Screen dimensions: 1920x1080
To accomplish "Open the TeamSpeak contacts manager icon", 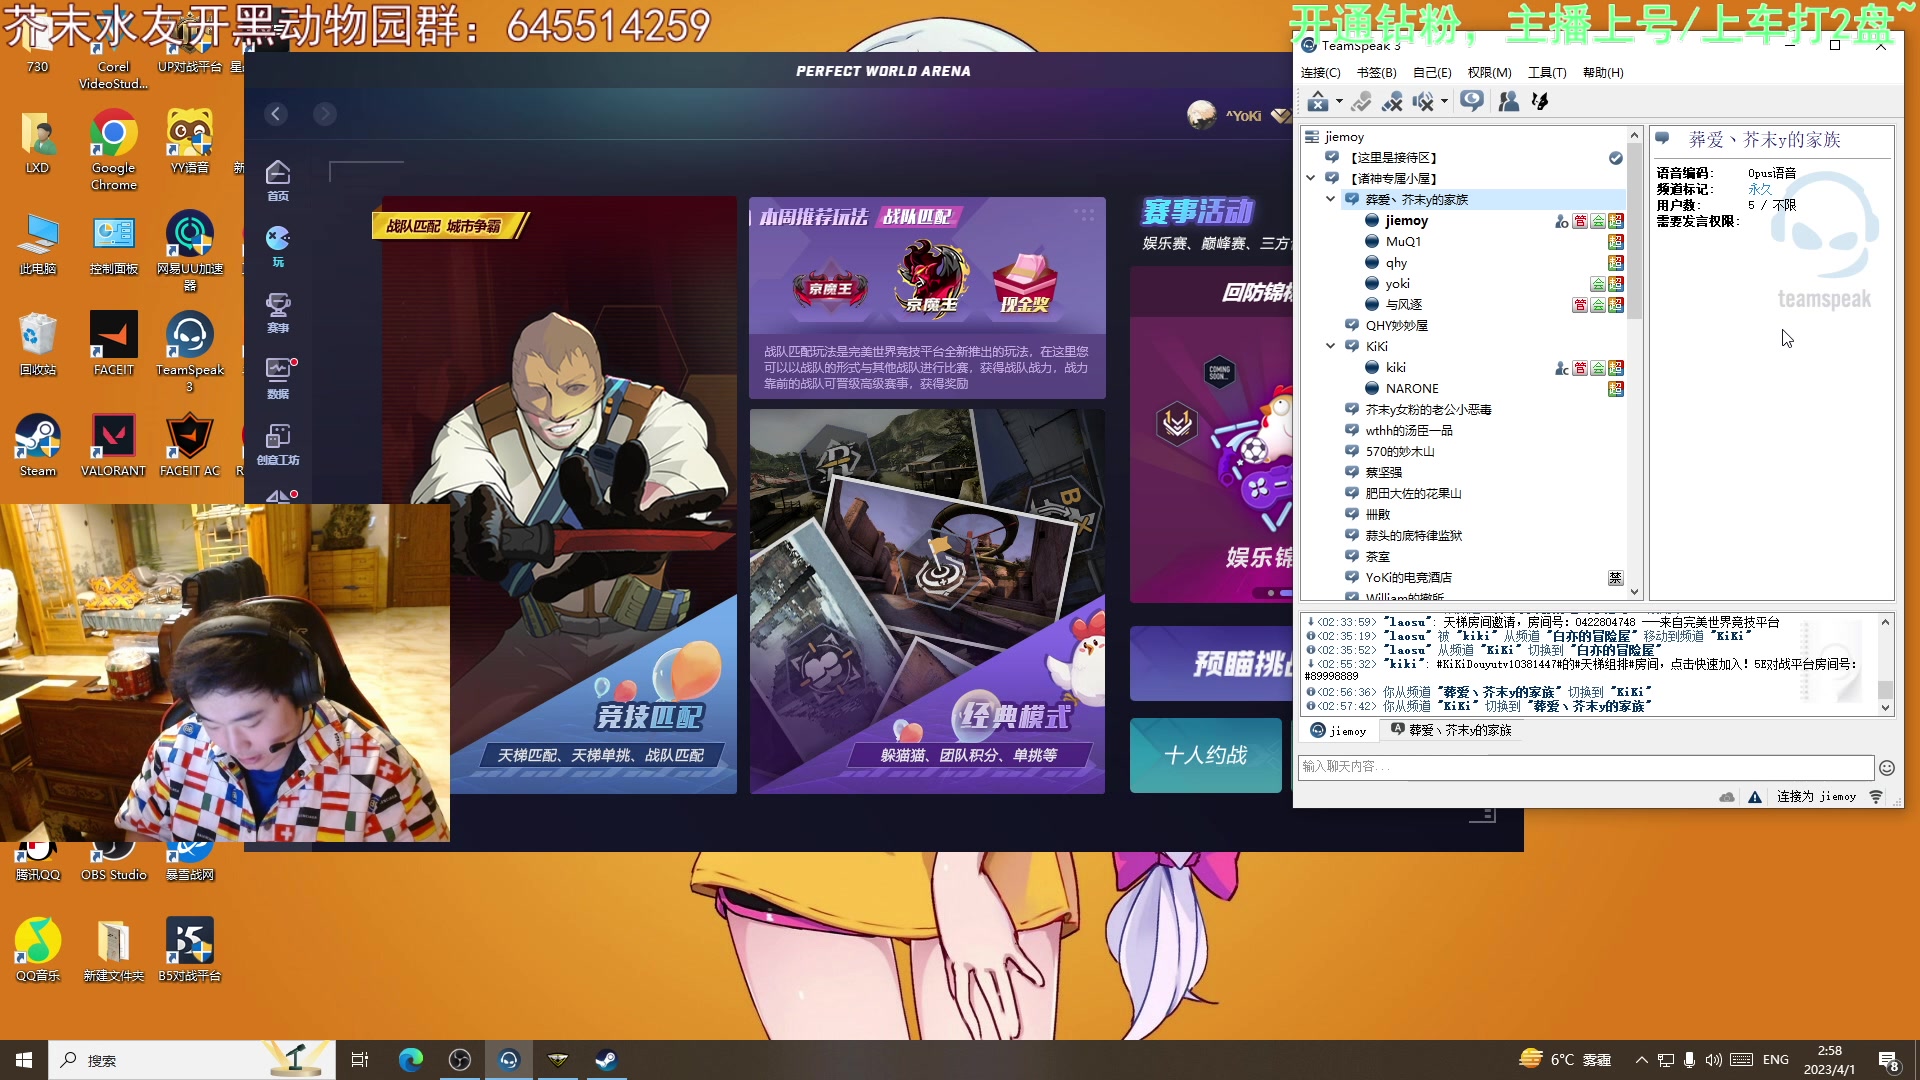I will [1509, 101].
